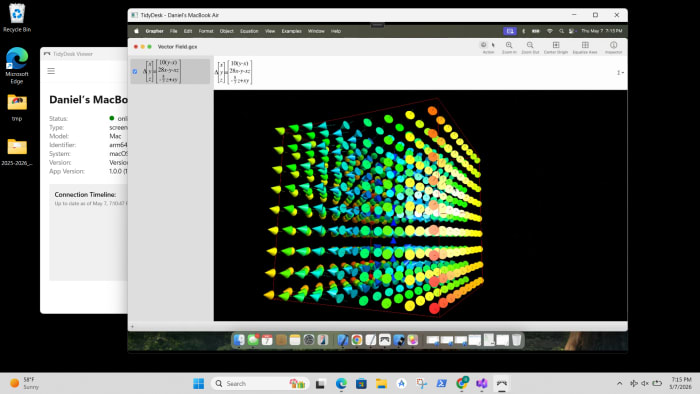Open File Explorer from the Windows taskbar

pyautogui.click(x=381, y=383)
